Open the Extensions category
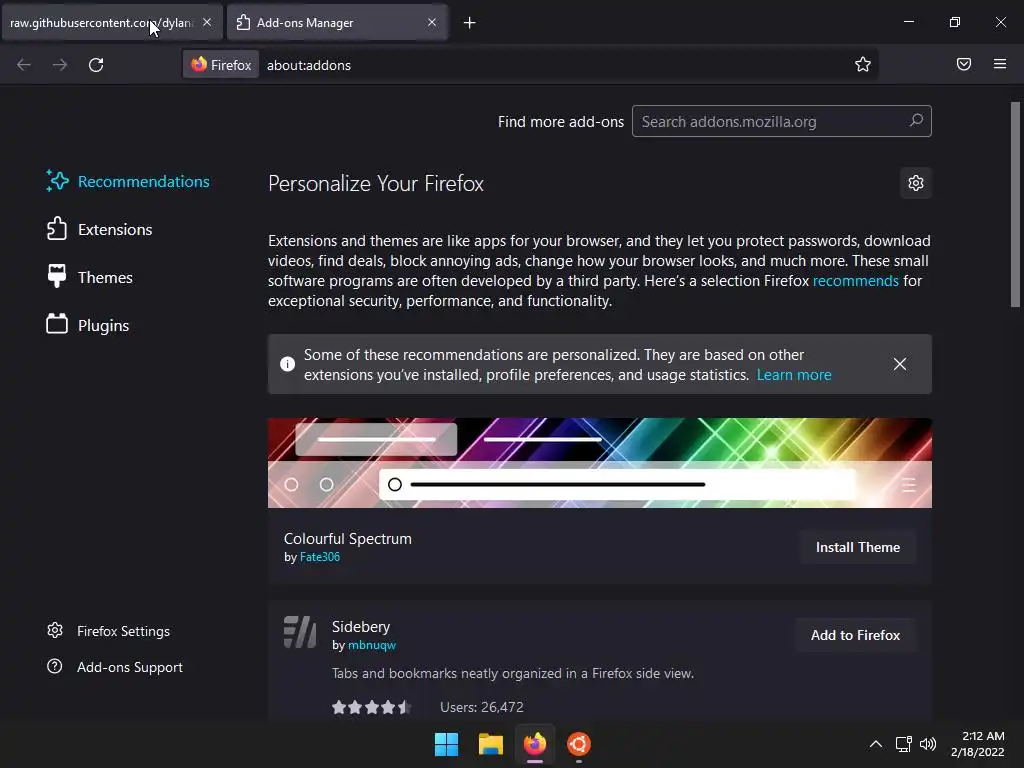This screenshot has height=768, width=1024. (99, 229)
